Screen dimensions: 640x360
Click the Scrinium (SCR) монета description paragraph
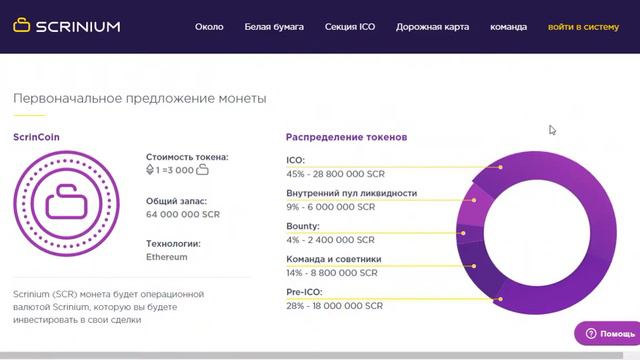pos(108,307)
